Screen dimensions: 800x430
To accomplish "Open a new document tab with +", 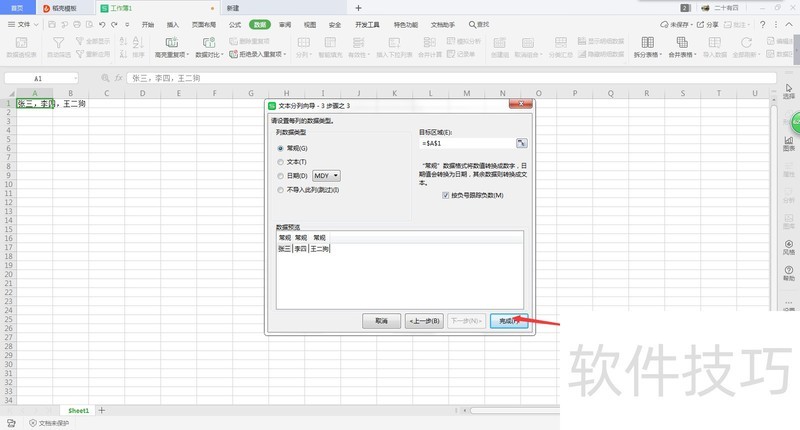I will [x=358, y=8].
